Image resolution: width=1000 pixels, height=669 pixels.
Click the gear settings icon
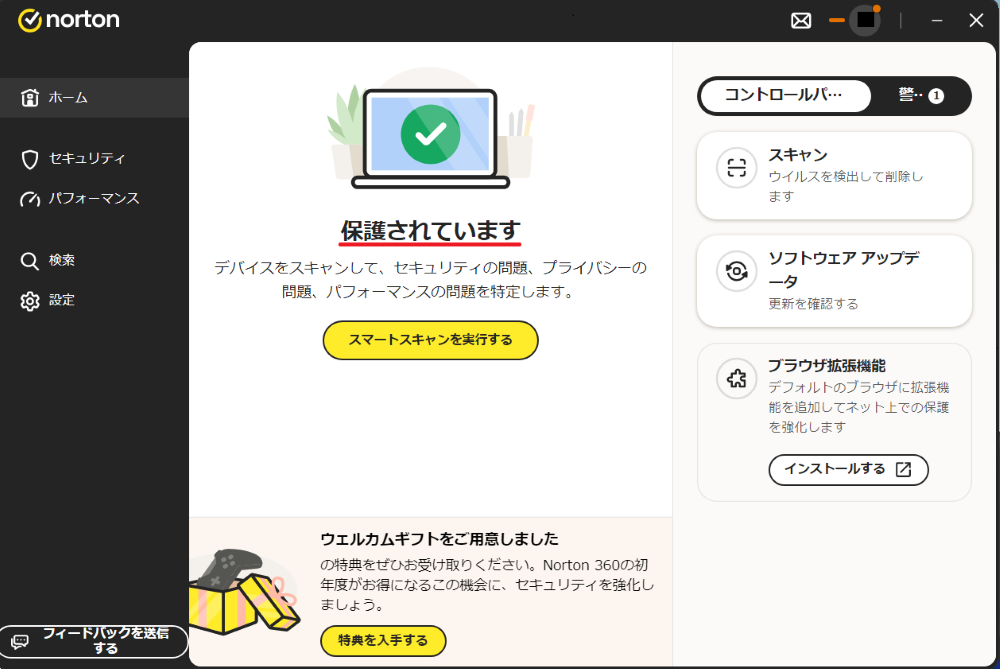click(29, 301)
